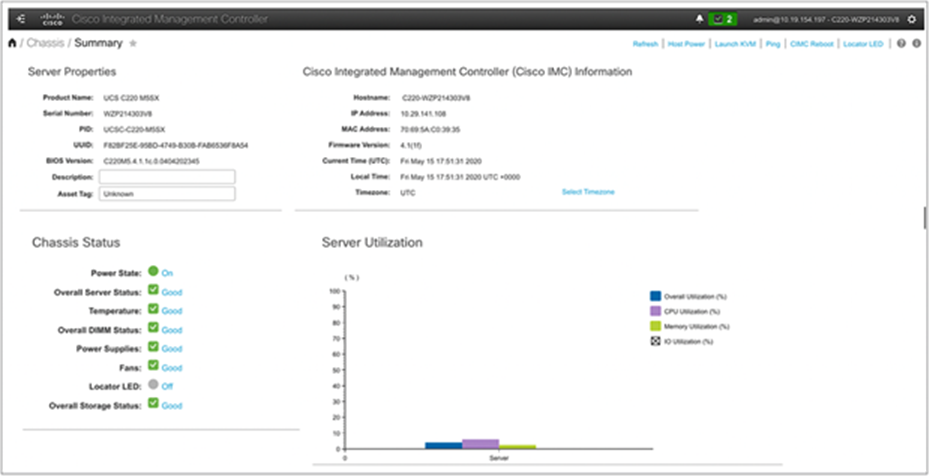Screen dimensions: 929x476
Task: Click into the Description input field
Action: [x=167, y=177]
